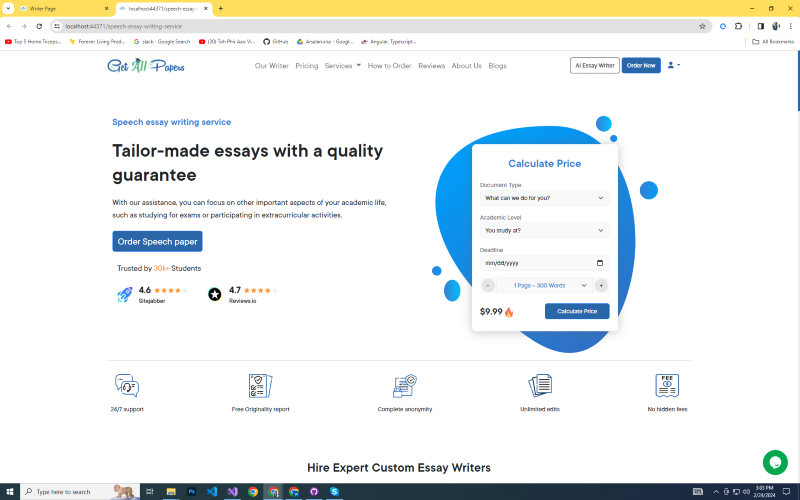
Task: Click the Sitejabber rocket icon
Action: click(124, 294)
